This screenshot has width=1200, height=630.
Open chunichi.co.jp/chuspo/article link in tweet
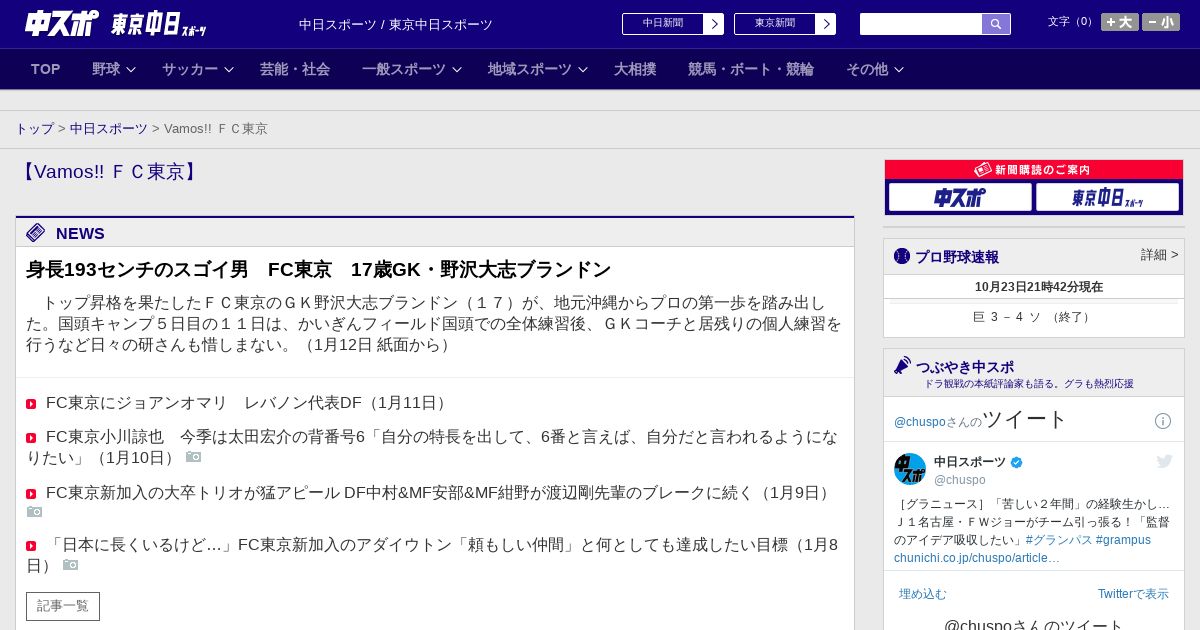977,558
